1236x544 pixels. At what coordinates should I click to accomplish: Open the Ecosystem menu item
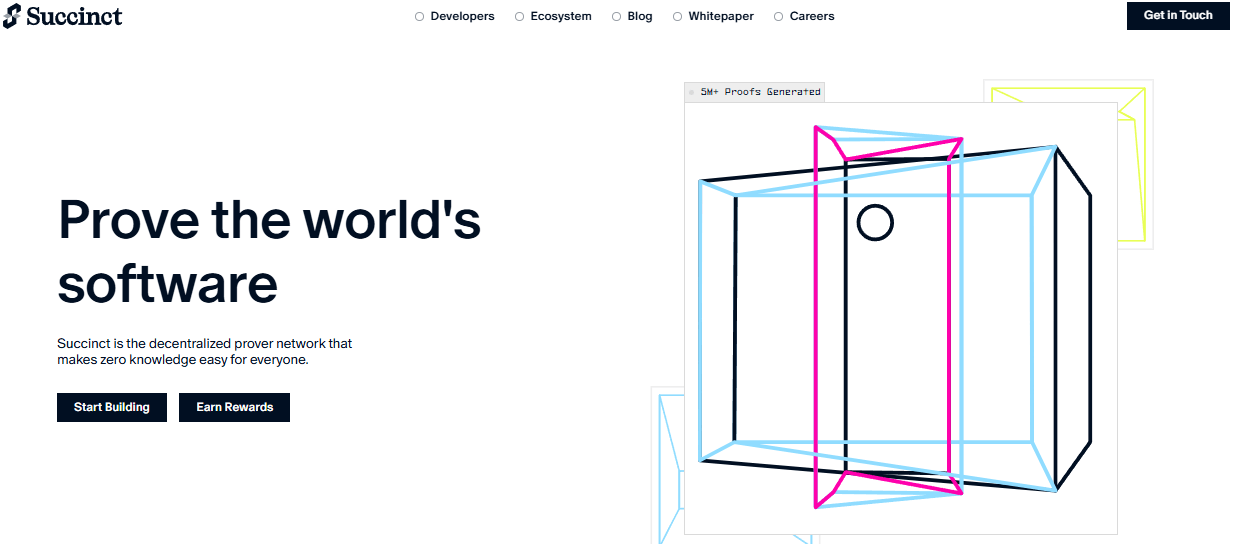click(553, 16)
